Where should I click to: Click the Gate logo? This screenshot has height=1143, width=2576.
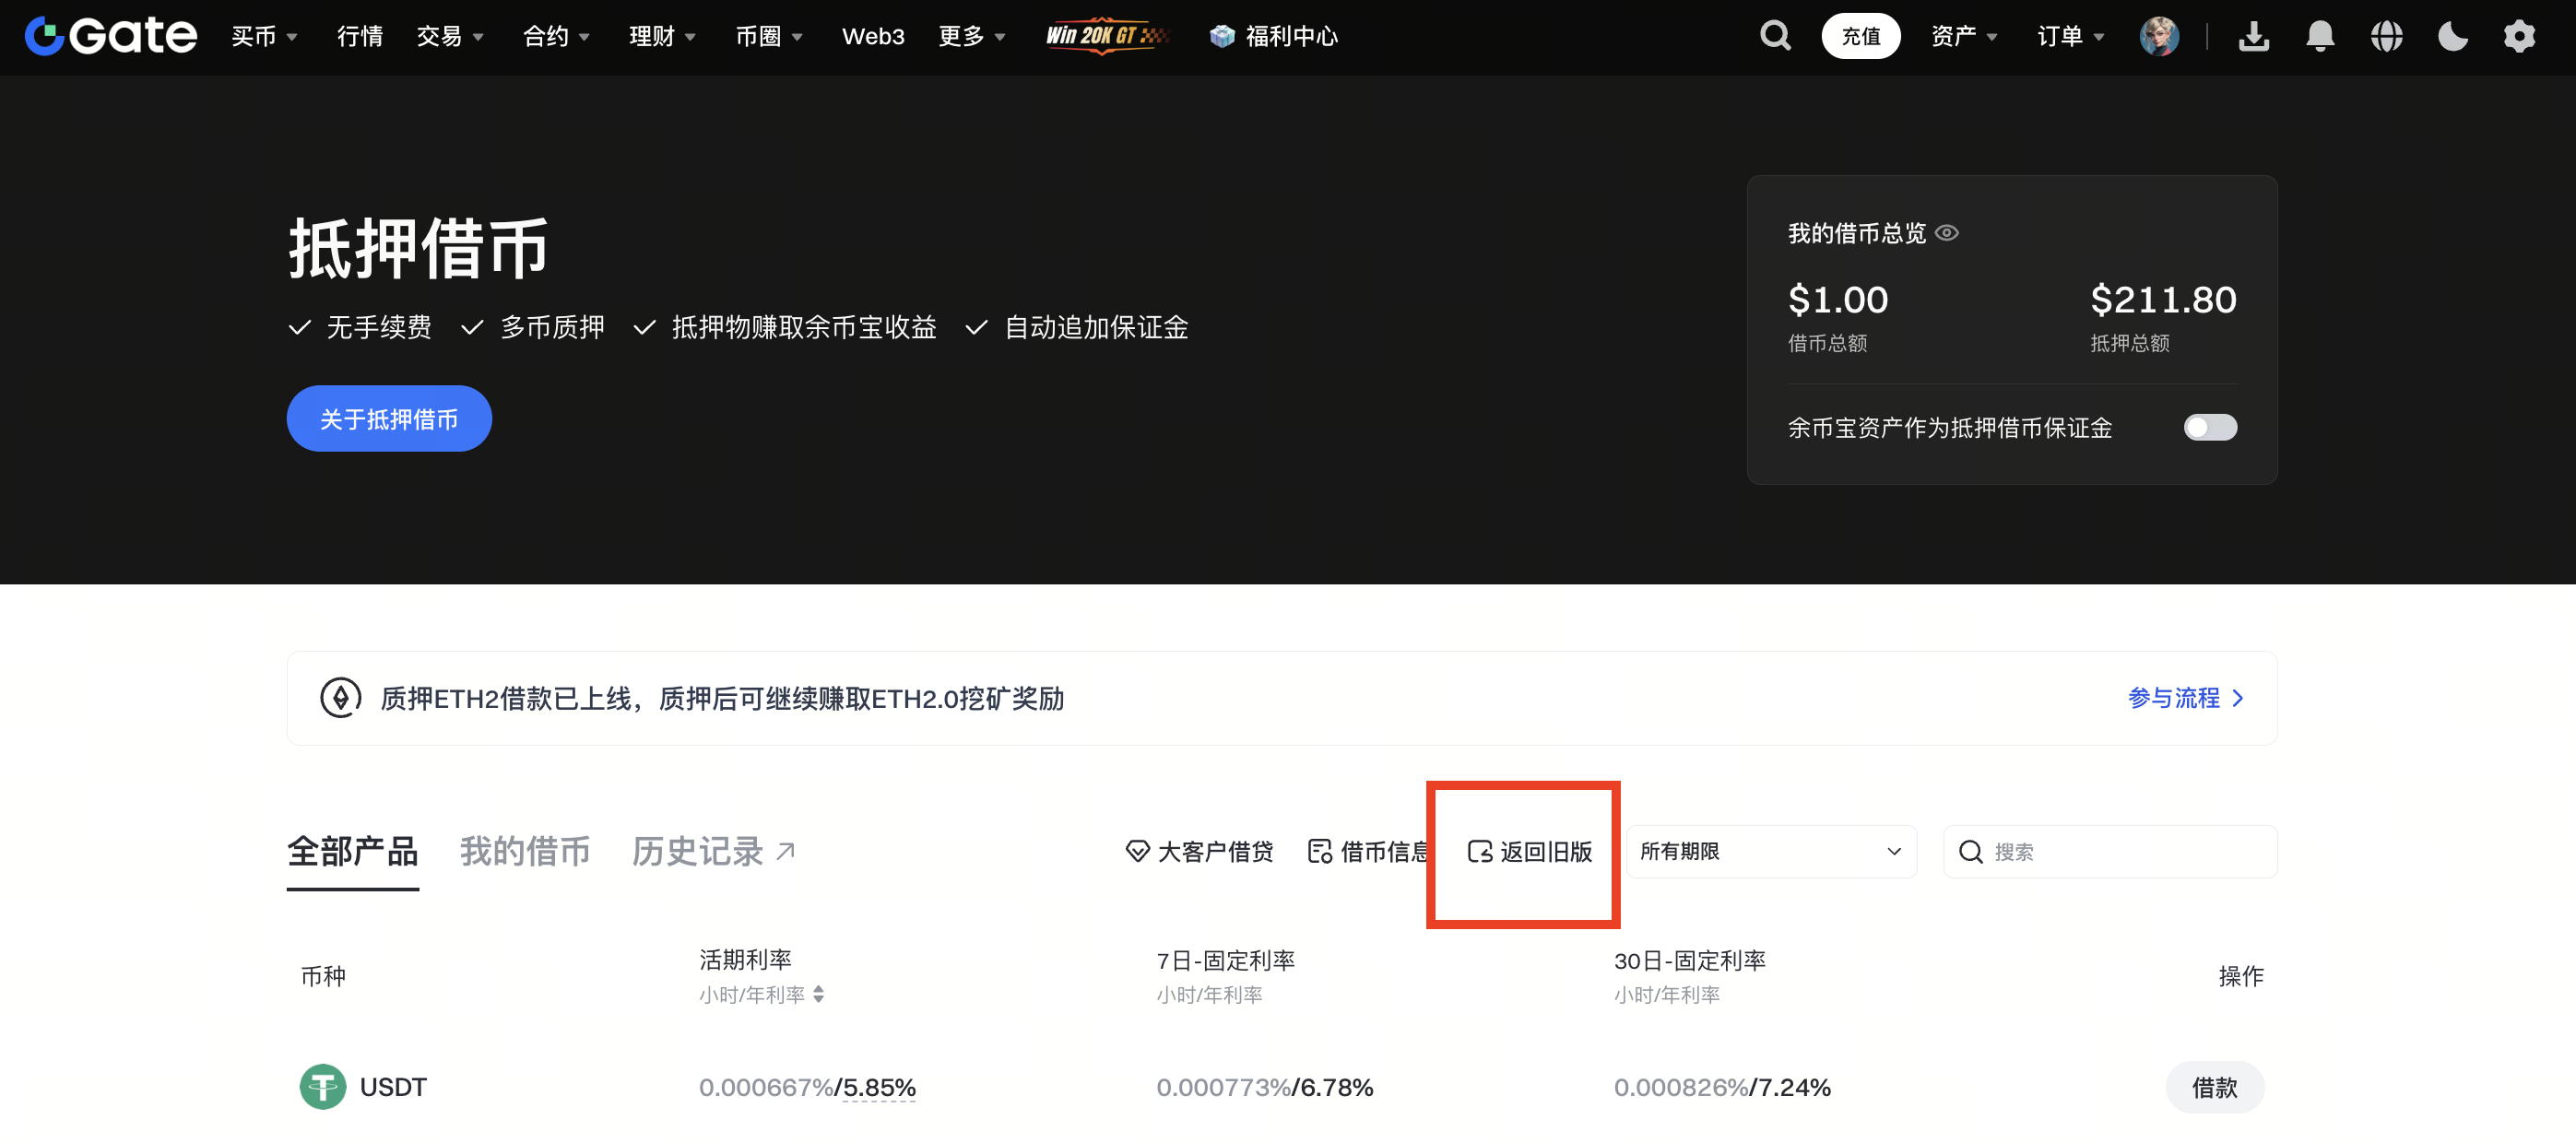[110, 36]
